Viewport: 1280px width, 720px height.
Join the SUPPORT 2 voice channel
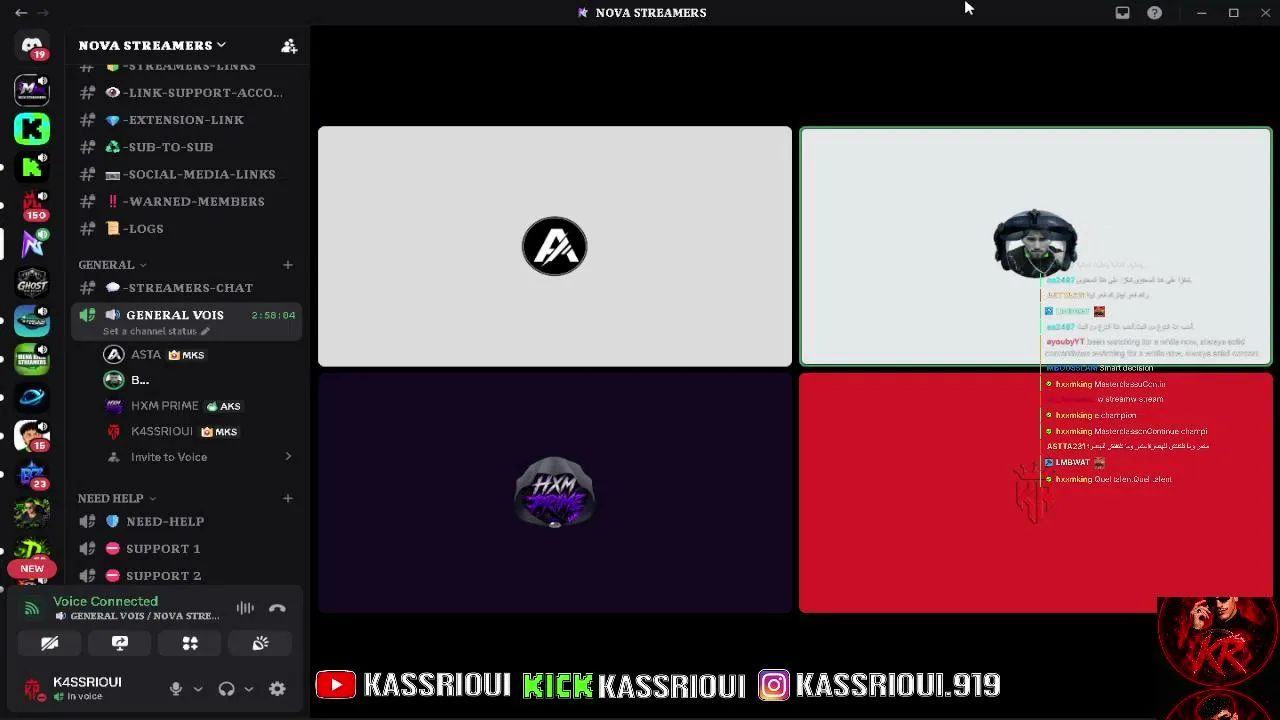(x=186, y=575)
